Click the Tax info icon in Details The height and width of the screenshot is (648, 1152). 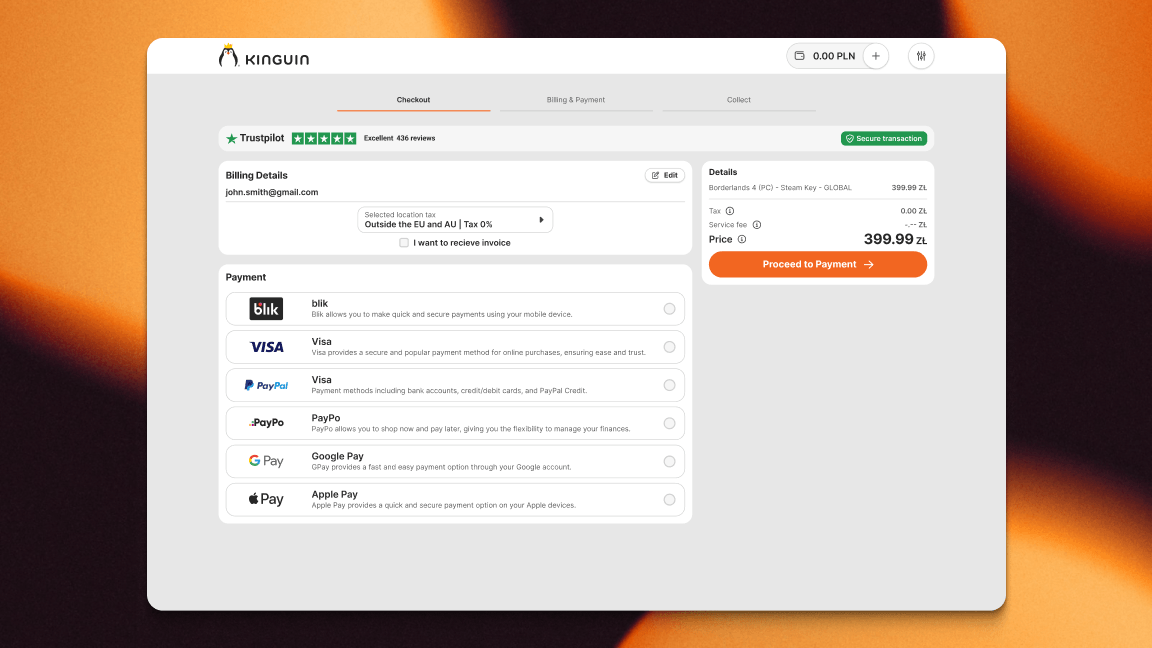[730, 210]
